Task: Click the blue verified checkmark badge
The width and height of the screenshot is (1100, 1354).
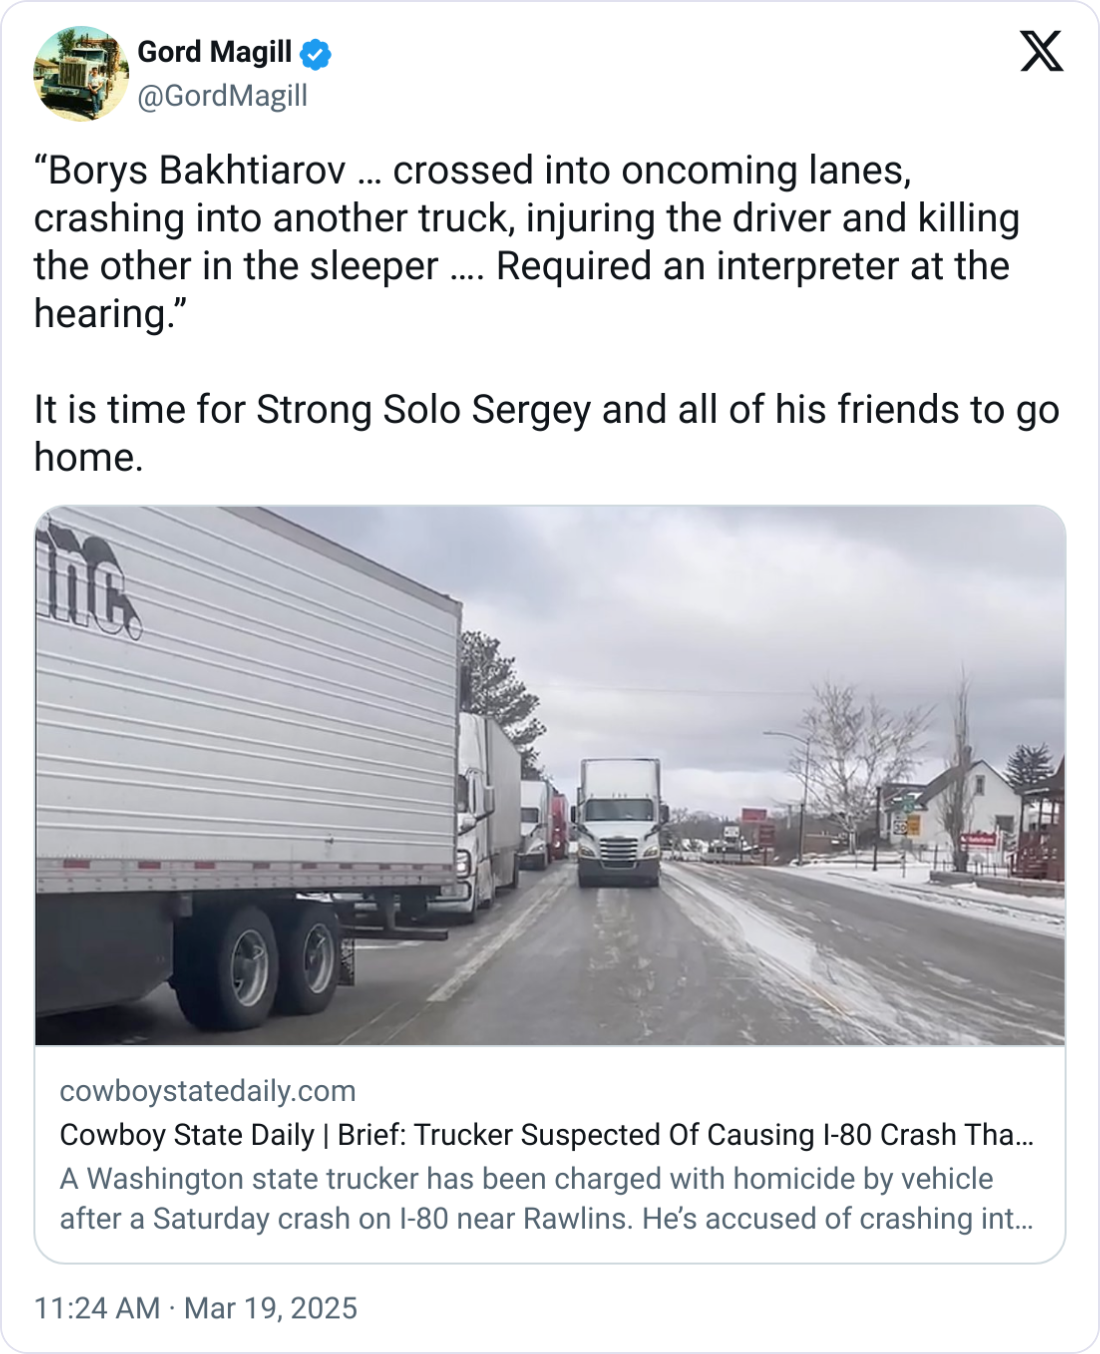Action: (316, 53)
